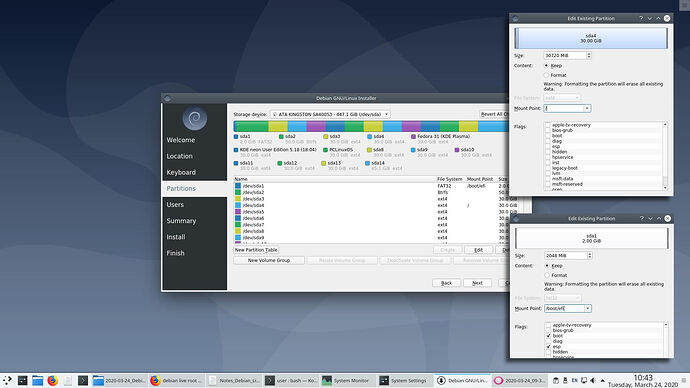The width and height of the screenshot is (690, 388).
Task: Switch to the 'user : bash' Konsole task
Action: point(291,381)
